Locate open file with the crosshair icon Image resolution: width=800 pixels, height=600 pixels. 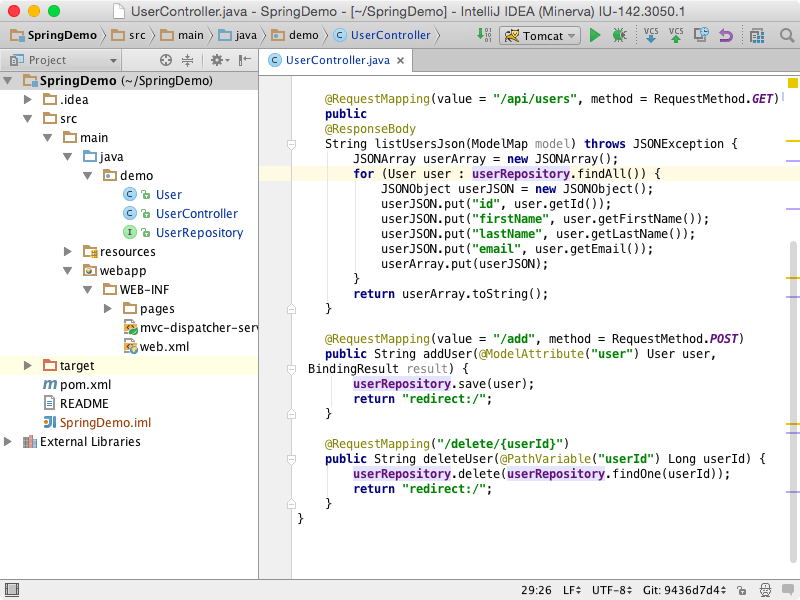click(x=165, y=60)
